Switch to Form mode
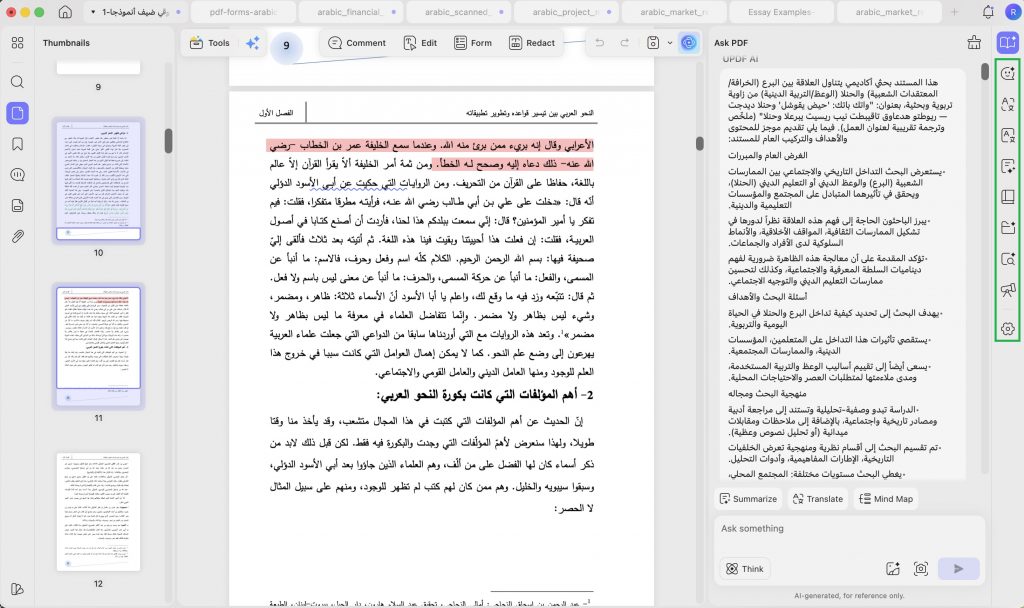Viewport: 1024px width, 608px height. [x=473, y=43]
